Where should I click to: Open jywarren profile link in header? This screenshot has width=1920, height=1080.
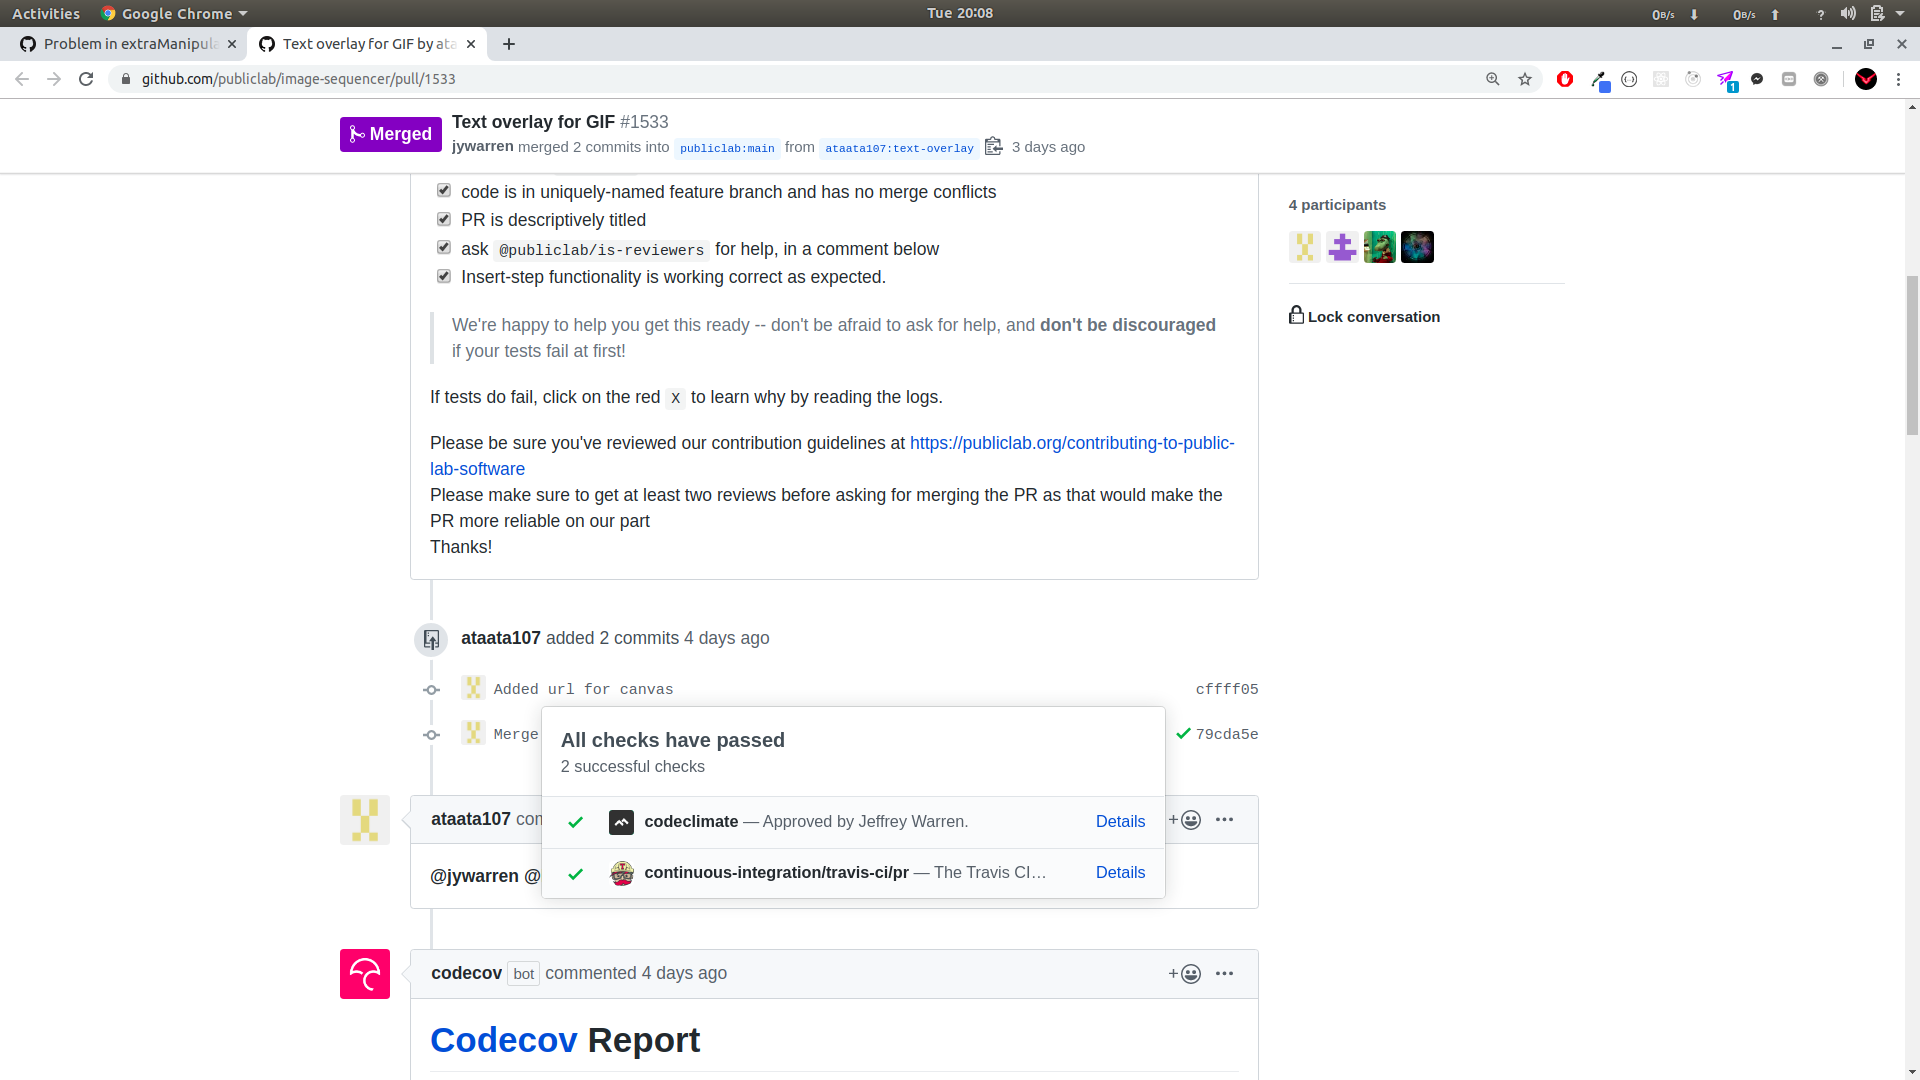(x=483, y=146)
